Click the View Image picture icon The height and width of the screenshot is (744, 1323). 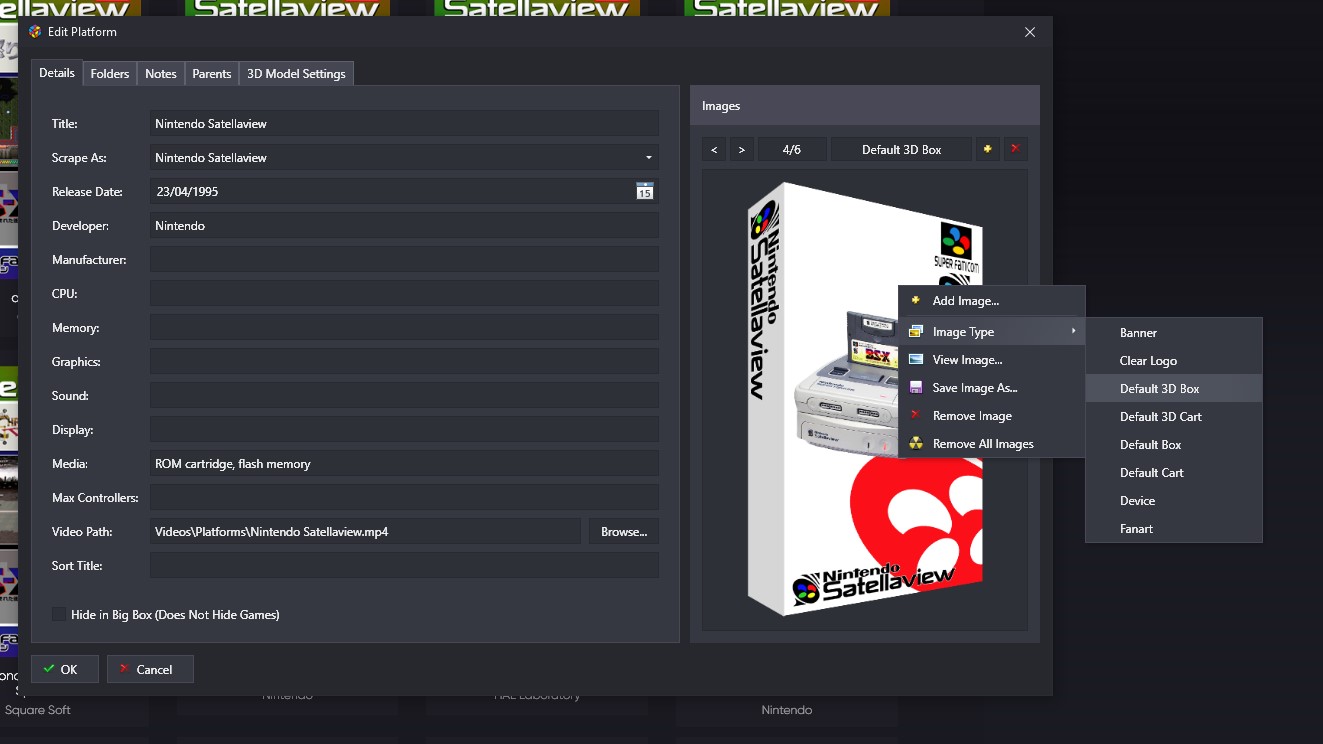tap(915, 359)
